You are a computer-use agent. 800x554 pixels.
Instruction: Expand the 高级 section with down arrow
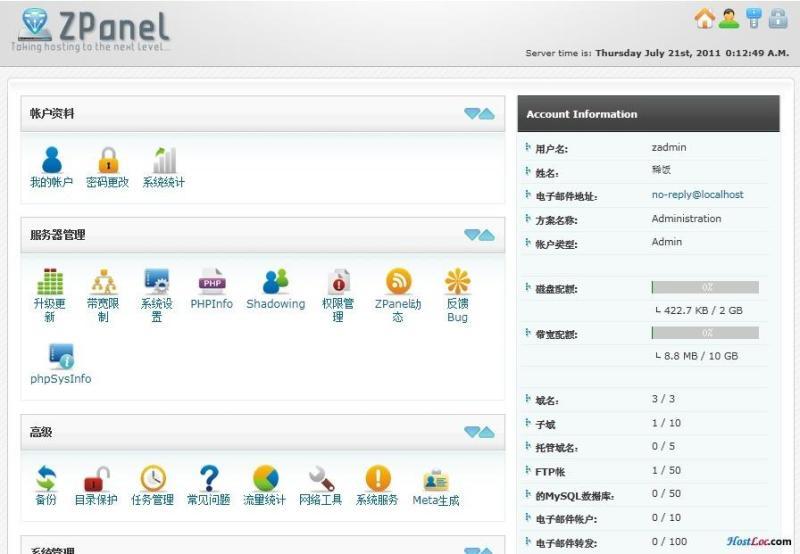click(x=472, y=432)
